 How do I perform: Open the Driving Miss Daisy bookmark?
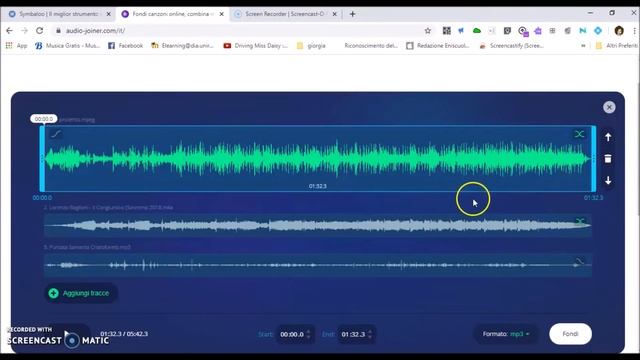click(256, 46)
